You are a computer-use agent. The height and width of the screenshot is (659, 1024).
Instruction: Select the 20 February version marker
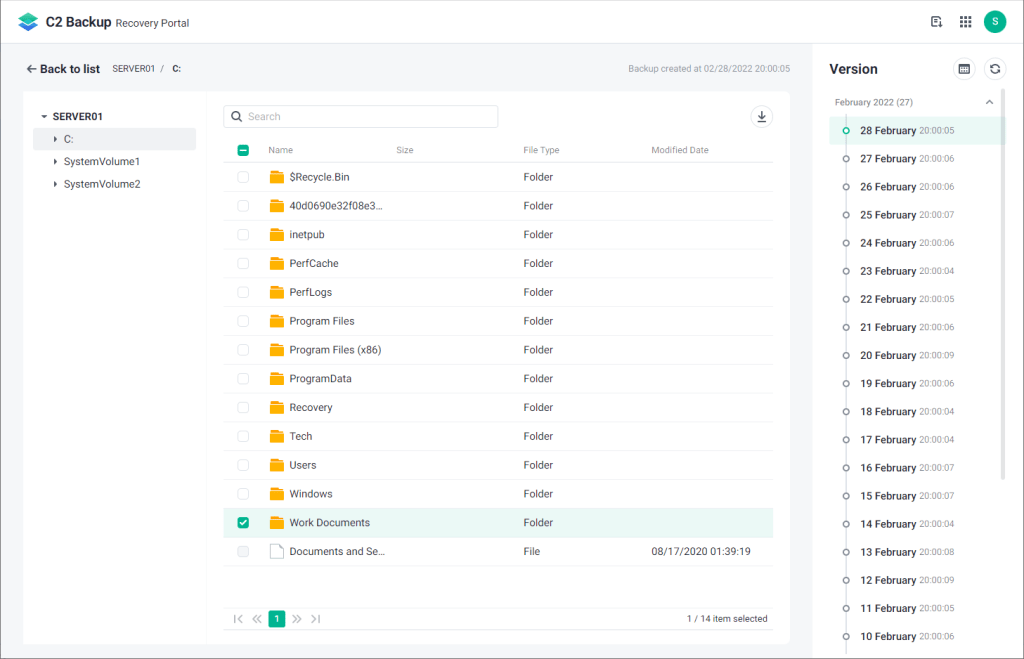click(847, 355)
